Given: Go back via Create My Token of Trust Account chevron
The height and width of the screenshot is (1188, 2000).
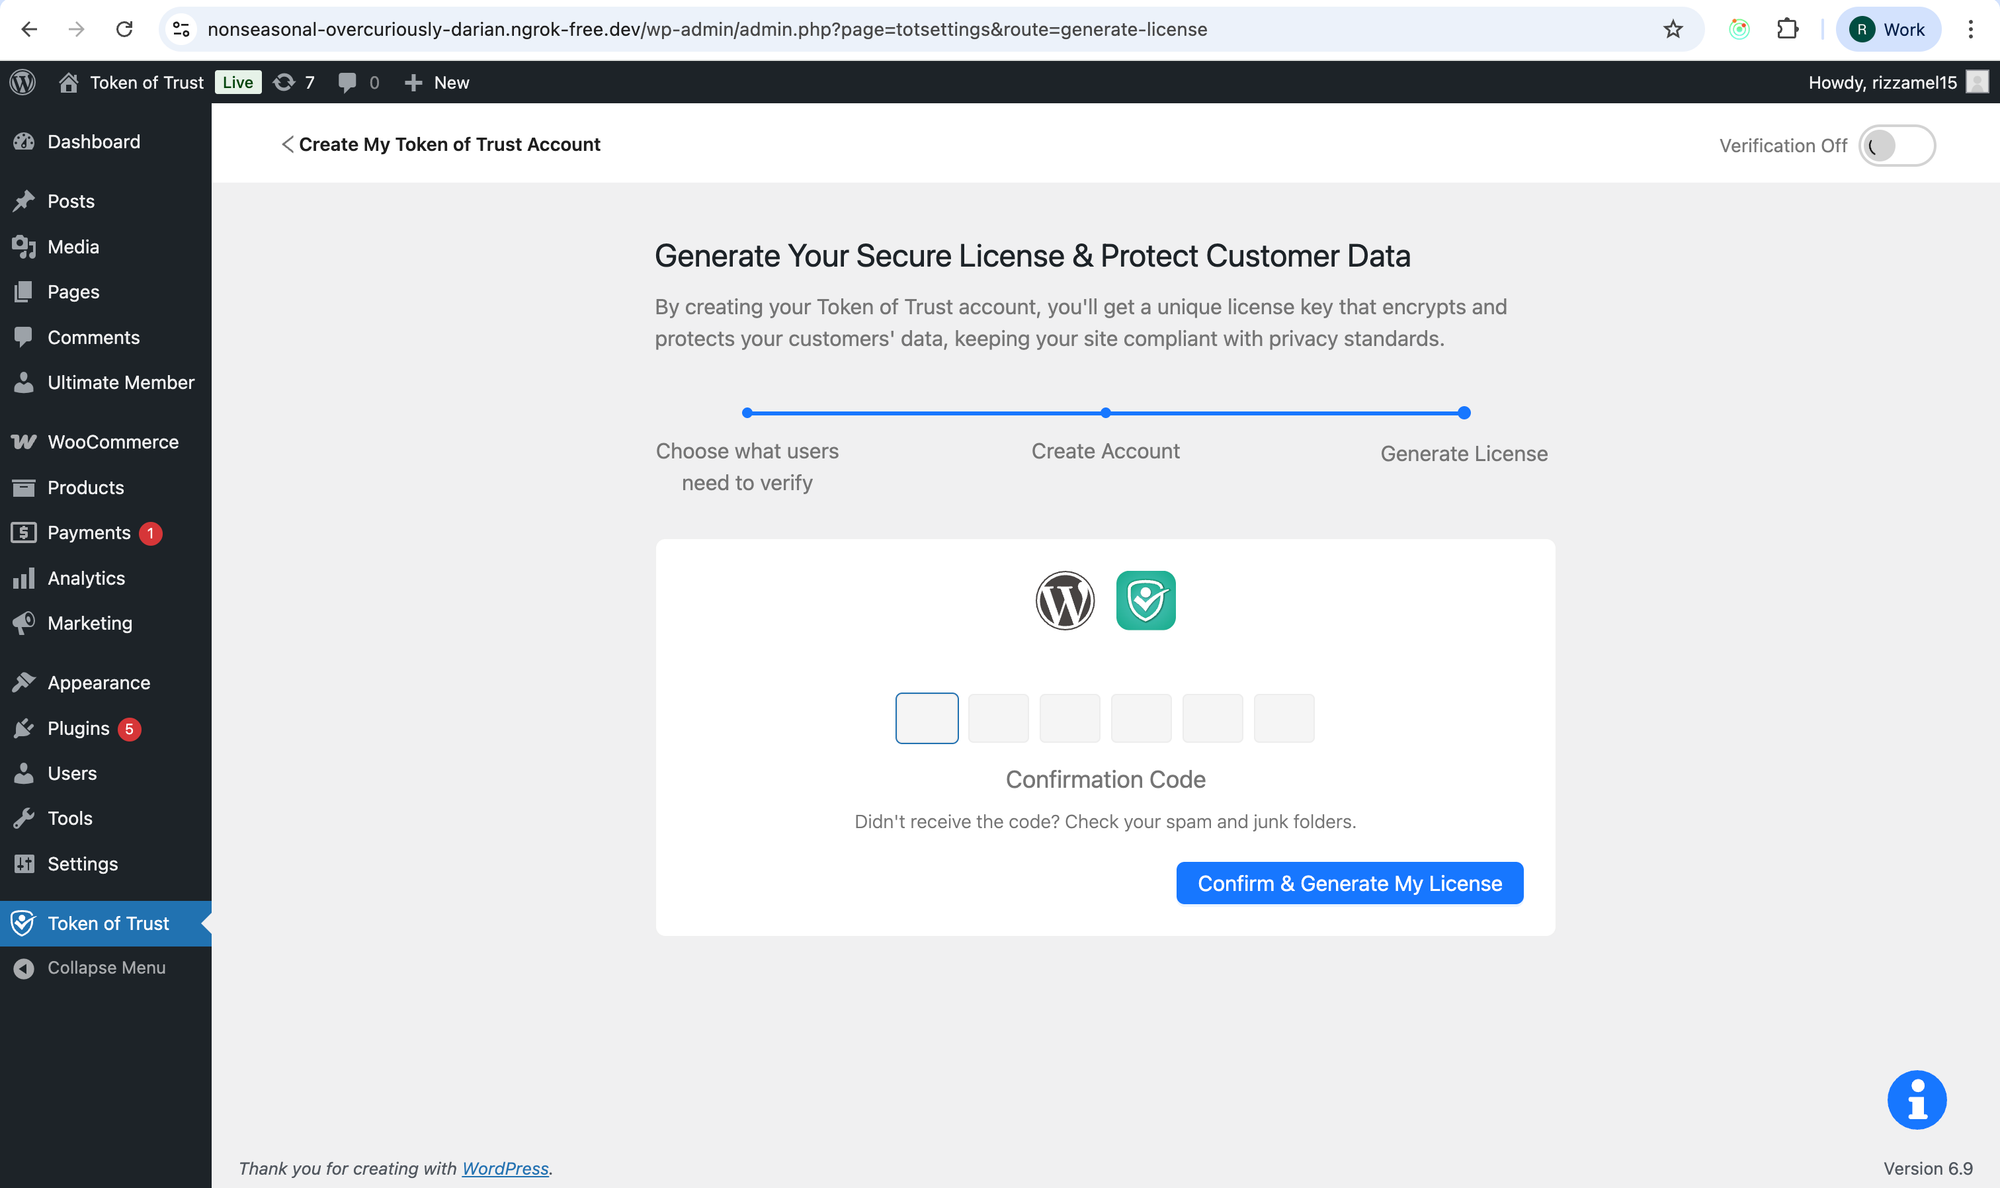Looking at the screenshot, I should [x=287, y=145].
